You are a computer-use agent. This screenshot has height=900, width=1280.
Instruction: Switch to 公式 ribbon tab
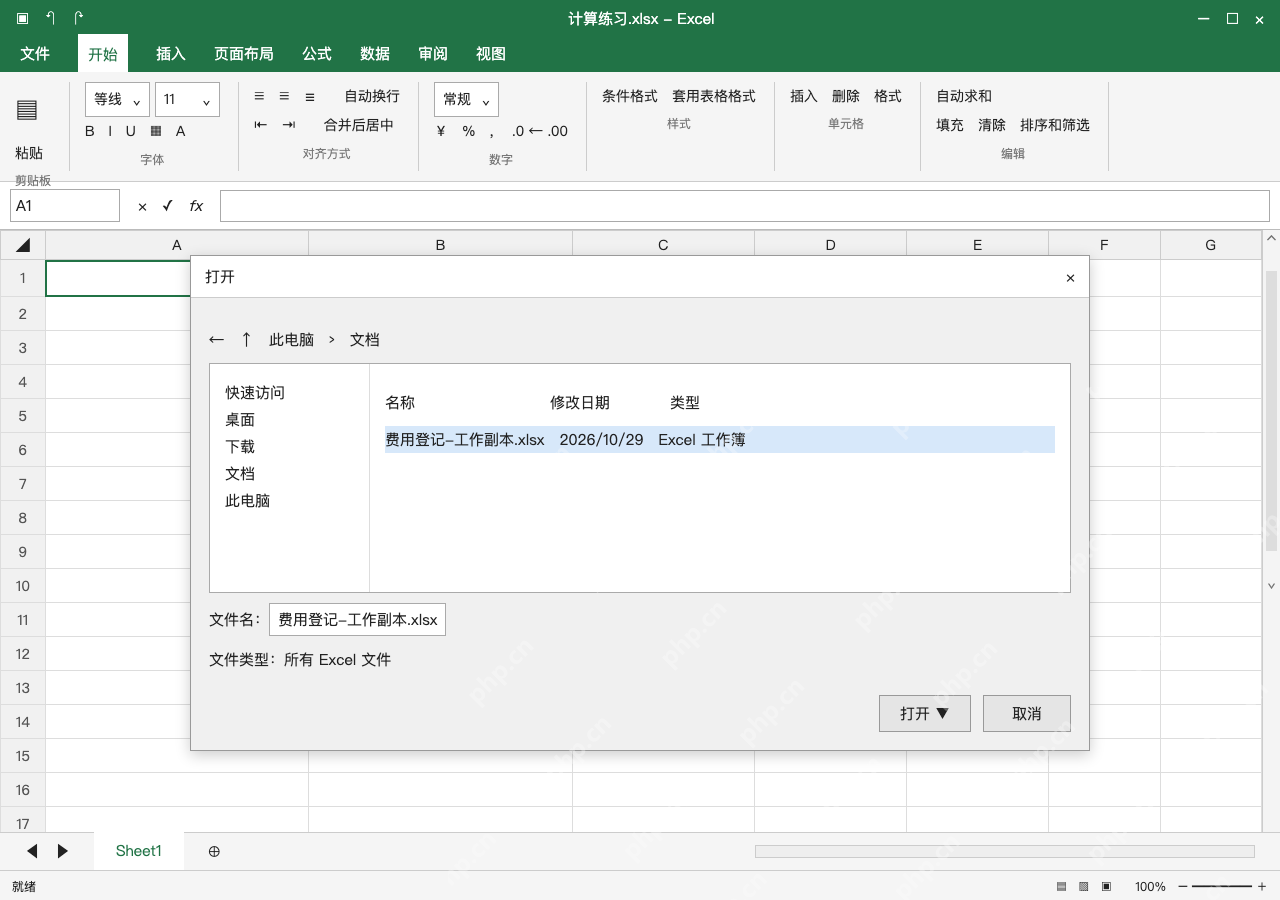pos(317,54)
